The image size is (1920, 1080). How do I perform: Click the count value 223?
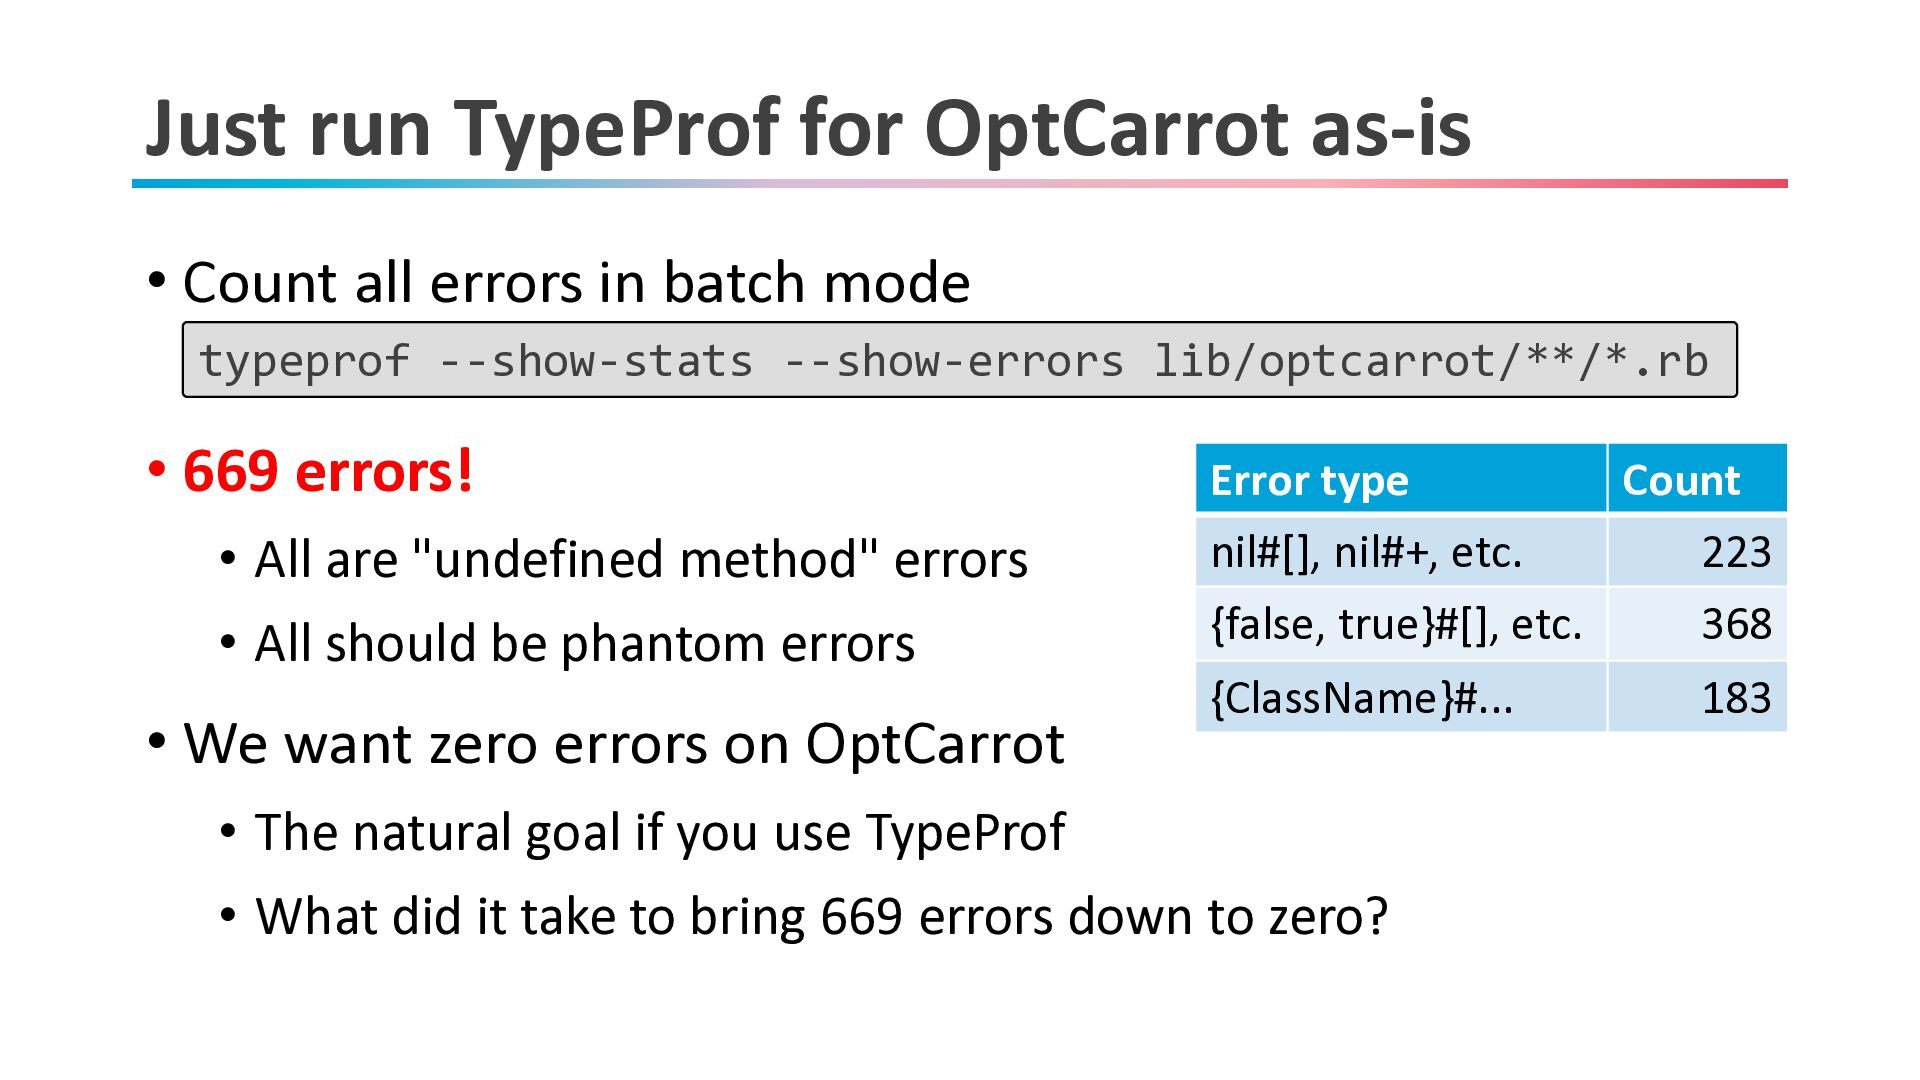click(x=1736, y=552)
